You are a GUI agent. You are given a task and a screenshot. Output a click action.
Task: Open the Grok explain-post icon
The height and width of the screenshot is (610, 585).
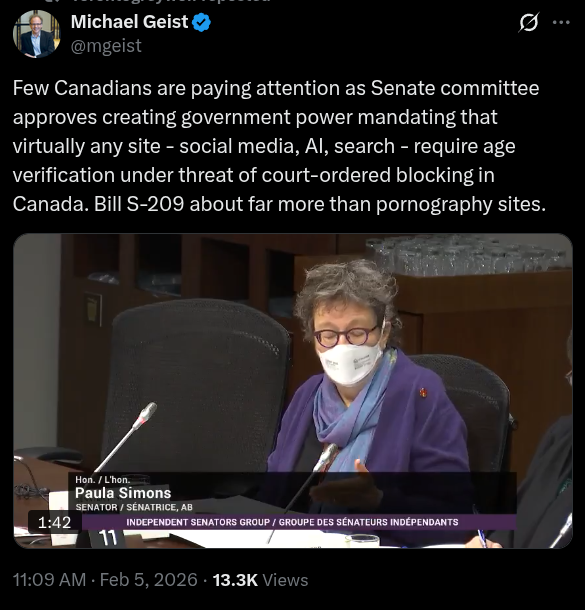(529, 22)
